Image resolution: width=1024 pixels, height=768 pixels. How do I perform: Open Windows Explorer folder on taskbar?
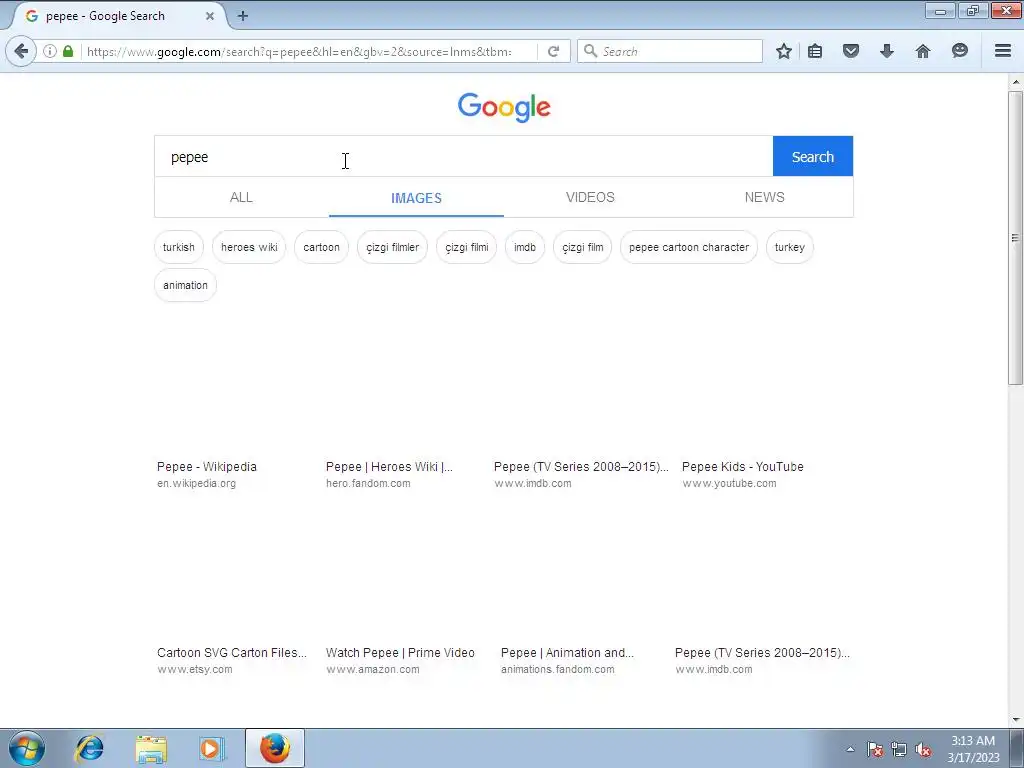(151, 748)
